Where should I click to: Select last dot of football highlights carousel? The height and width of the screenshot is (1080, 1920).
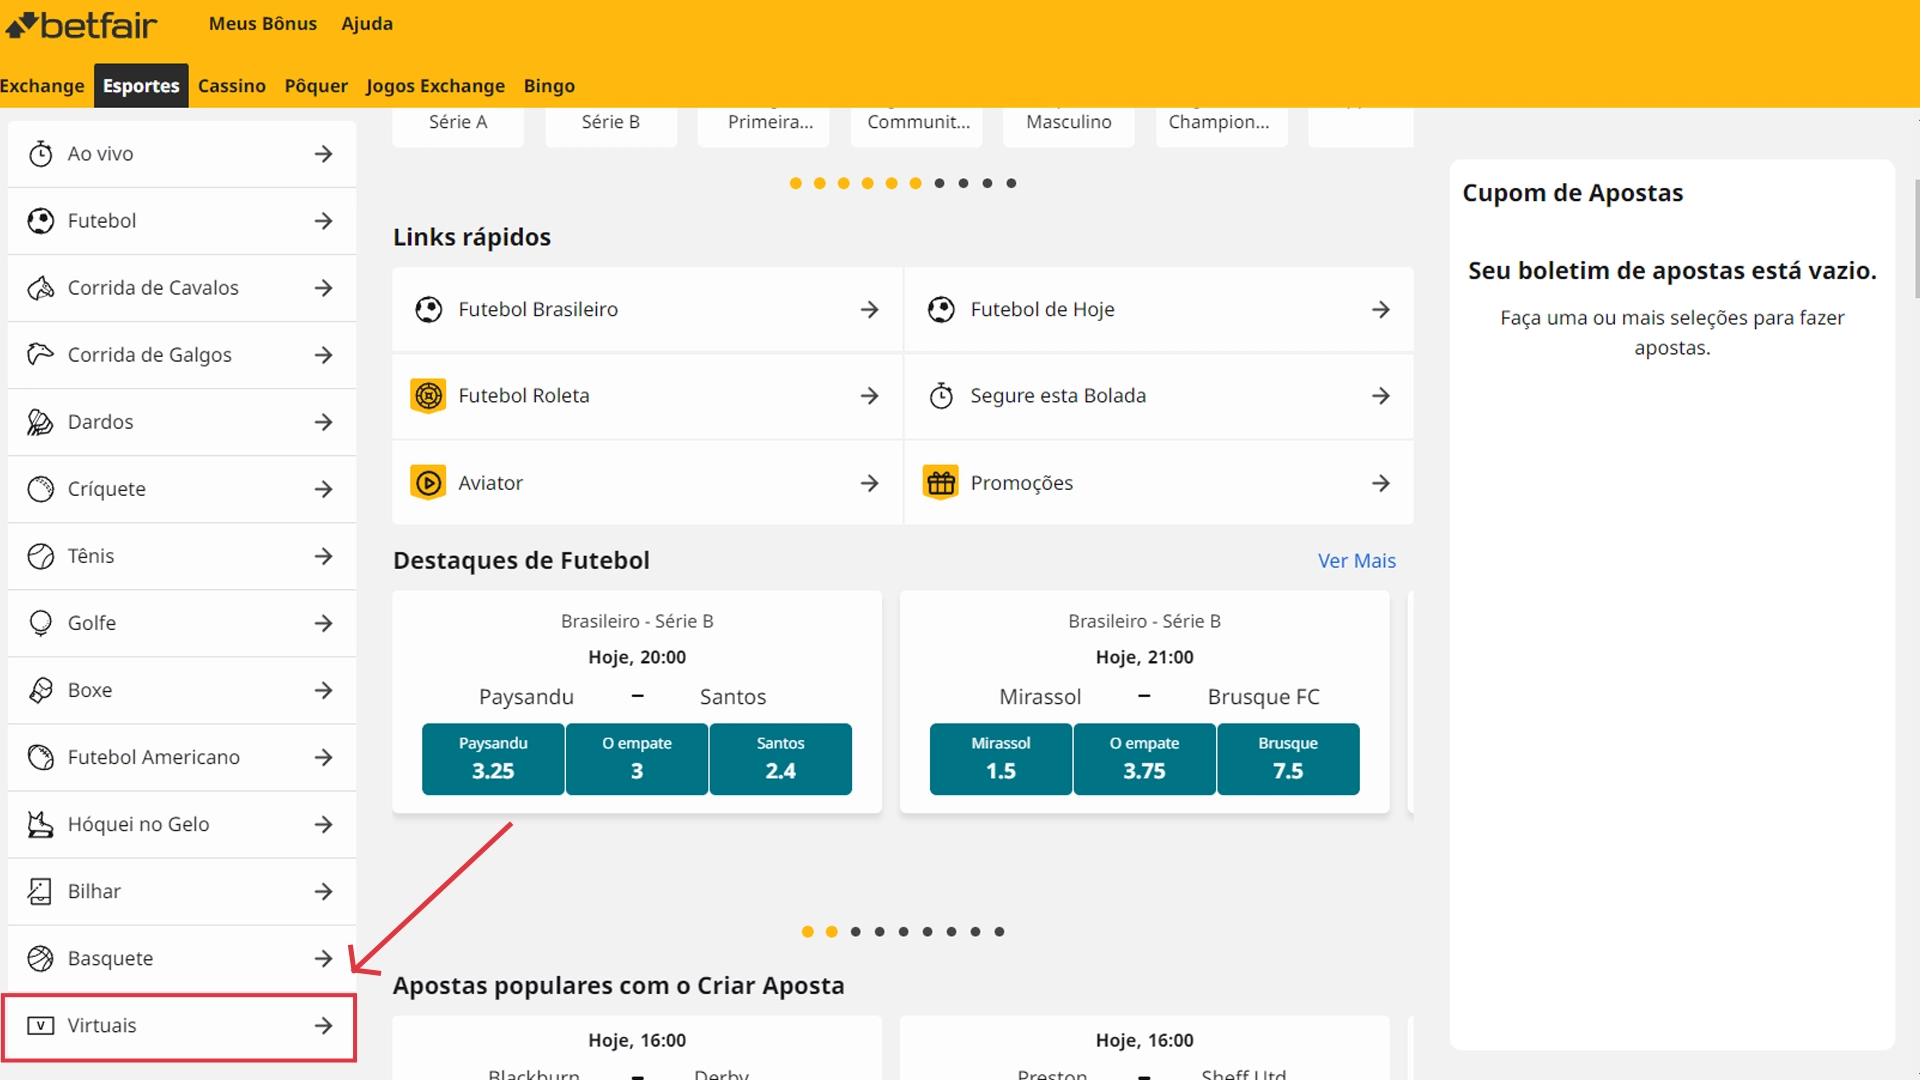pos(999,932)
